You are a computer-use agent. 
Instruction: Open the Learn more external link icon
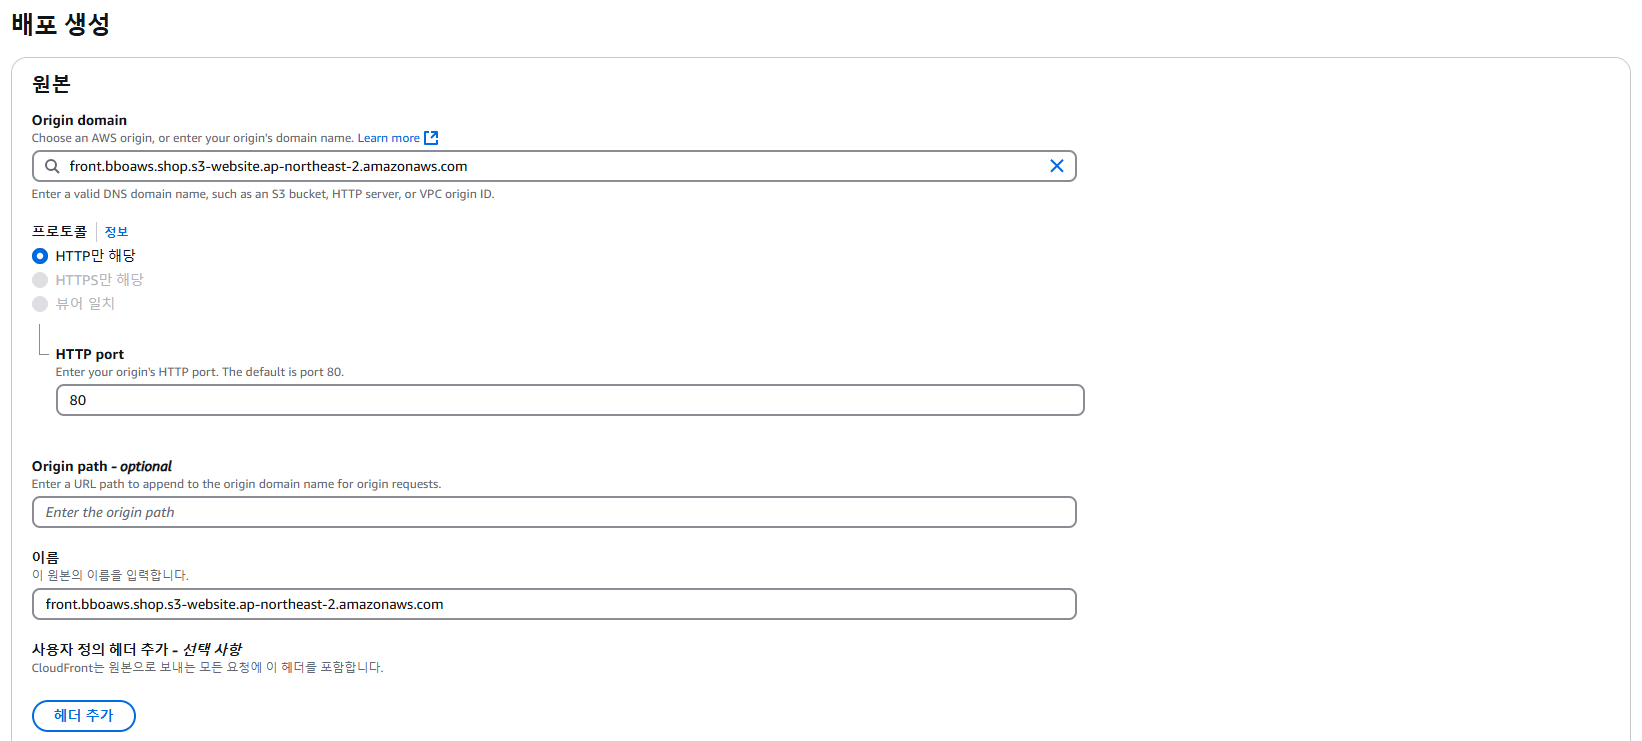coord(431,138)
